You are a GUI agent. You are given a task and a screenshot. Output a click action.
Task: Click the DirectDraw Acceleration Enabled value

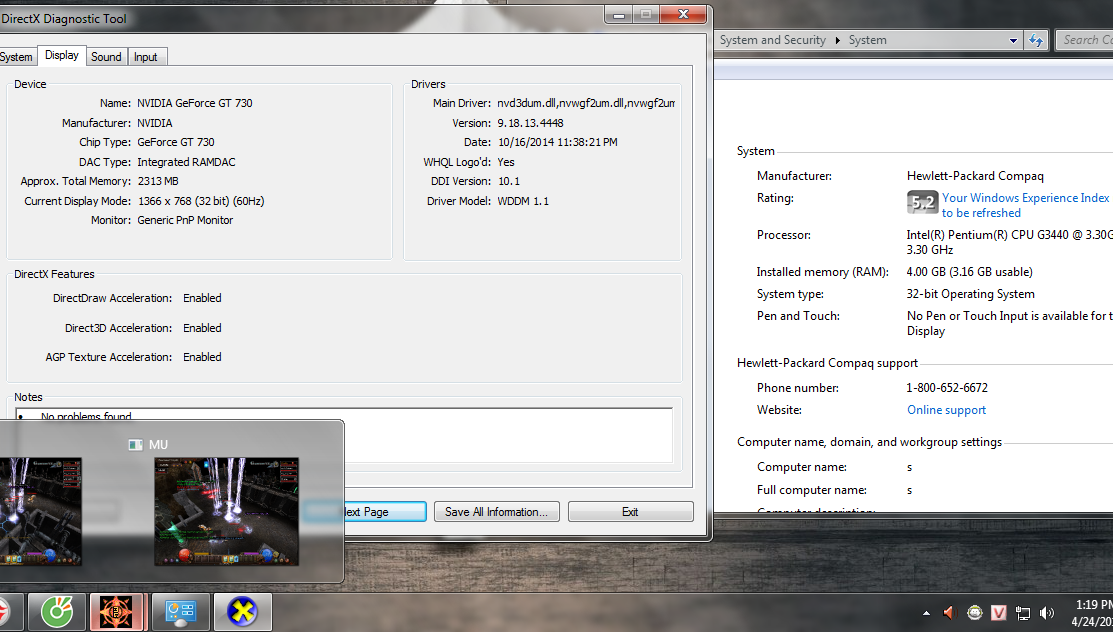202,298
